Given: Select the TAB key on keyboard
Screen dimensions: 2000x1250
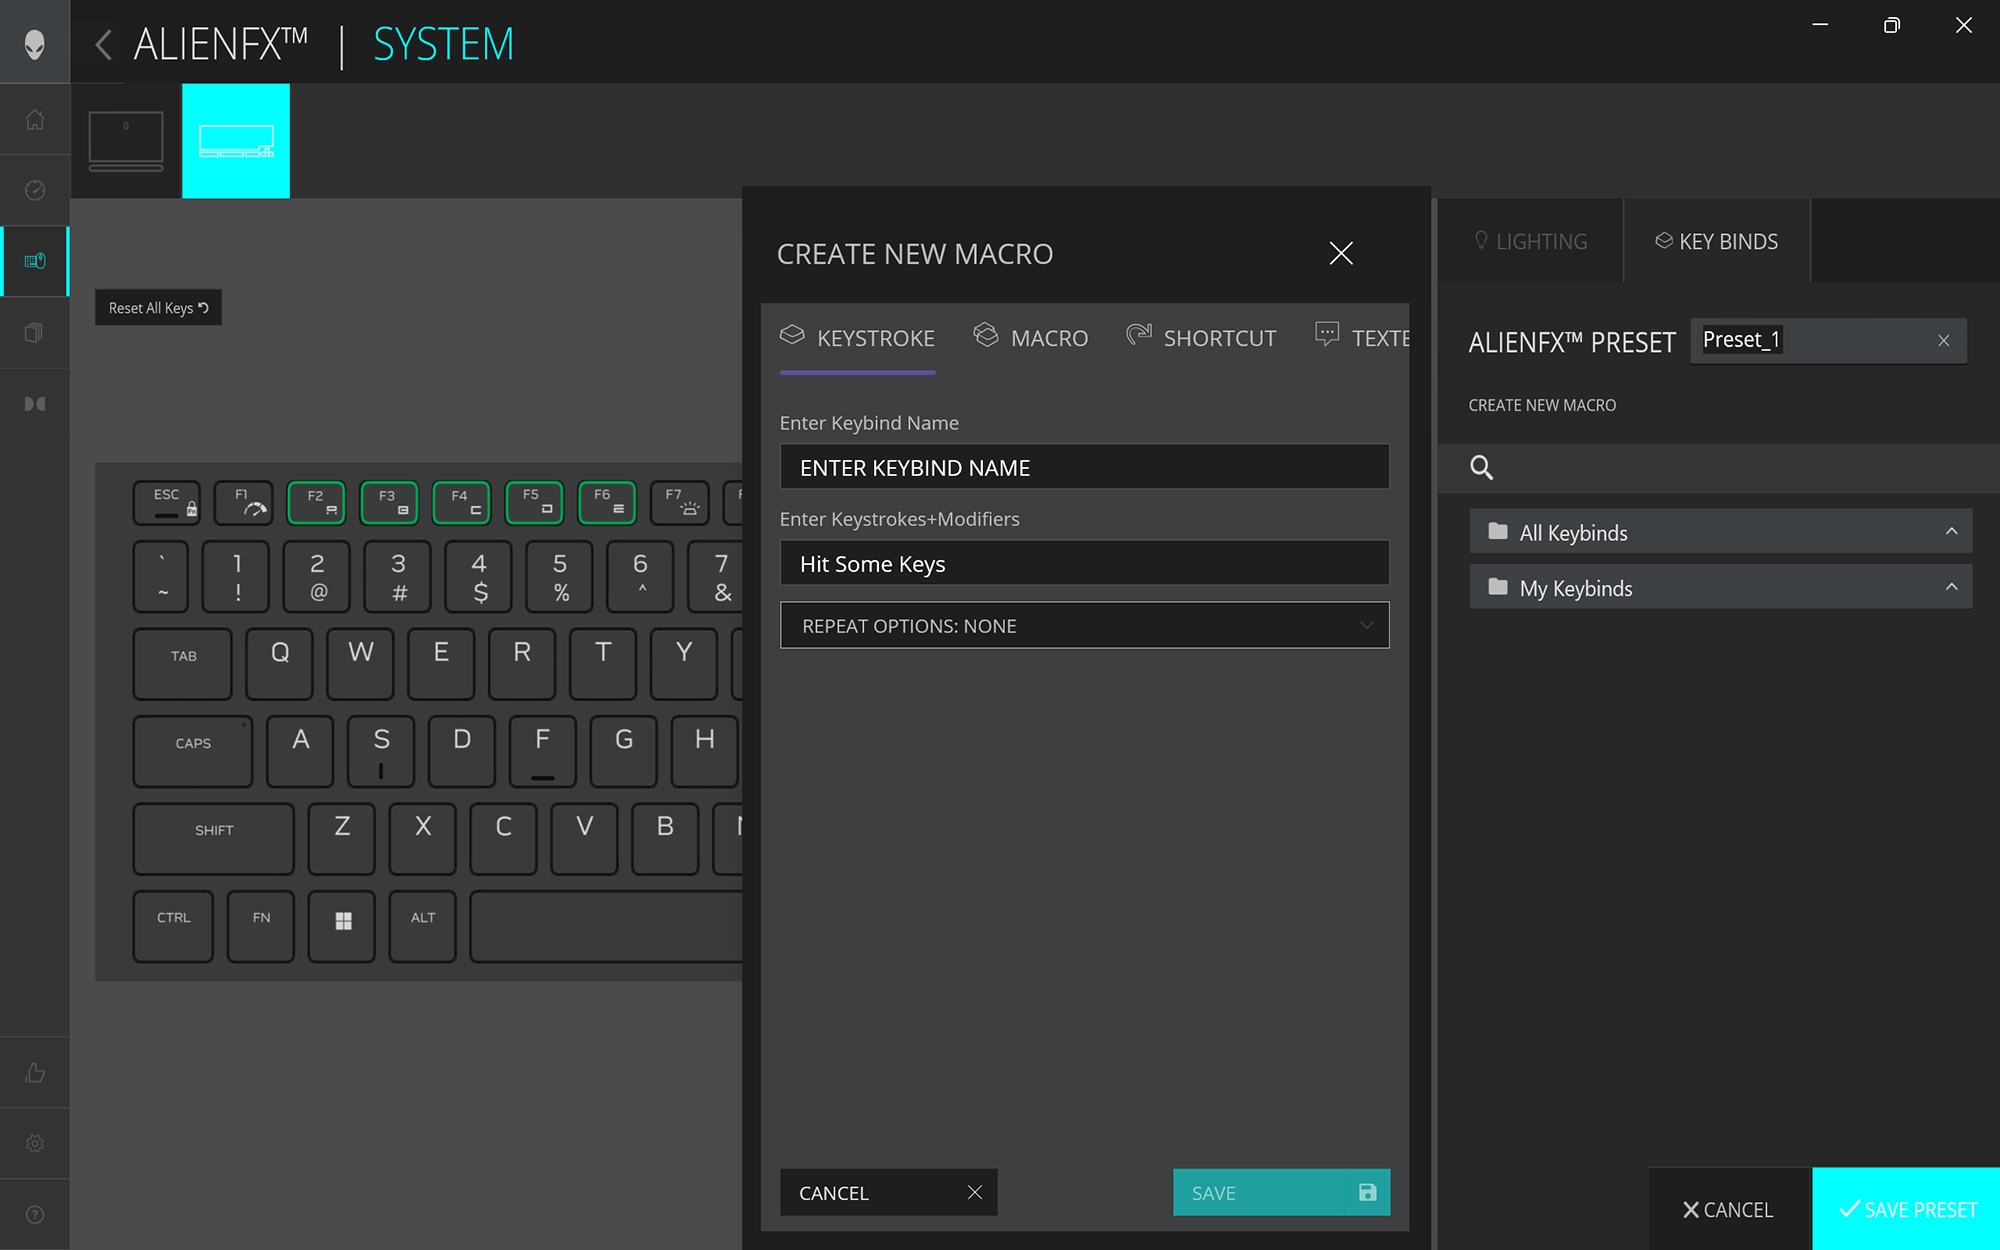Looking at the screenshot, I should (x=182, y=663).
